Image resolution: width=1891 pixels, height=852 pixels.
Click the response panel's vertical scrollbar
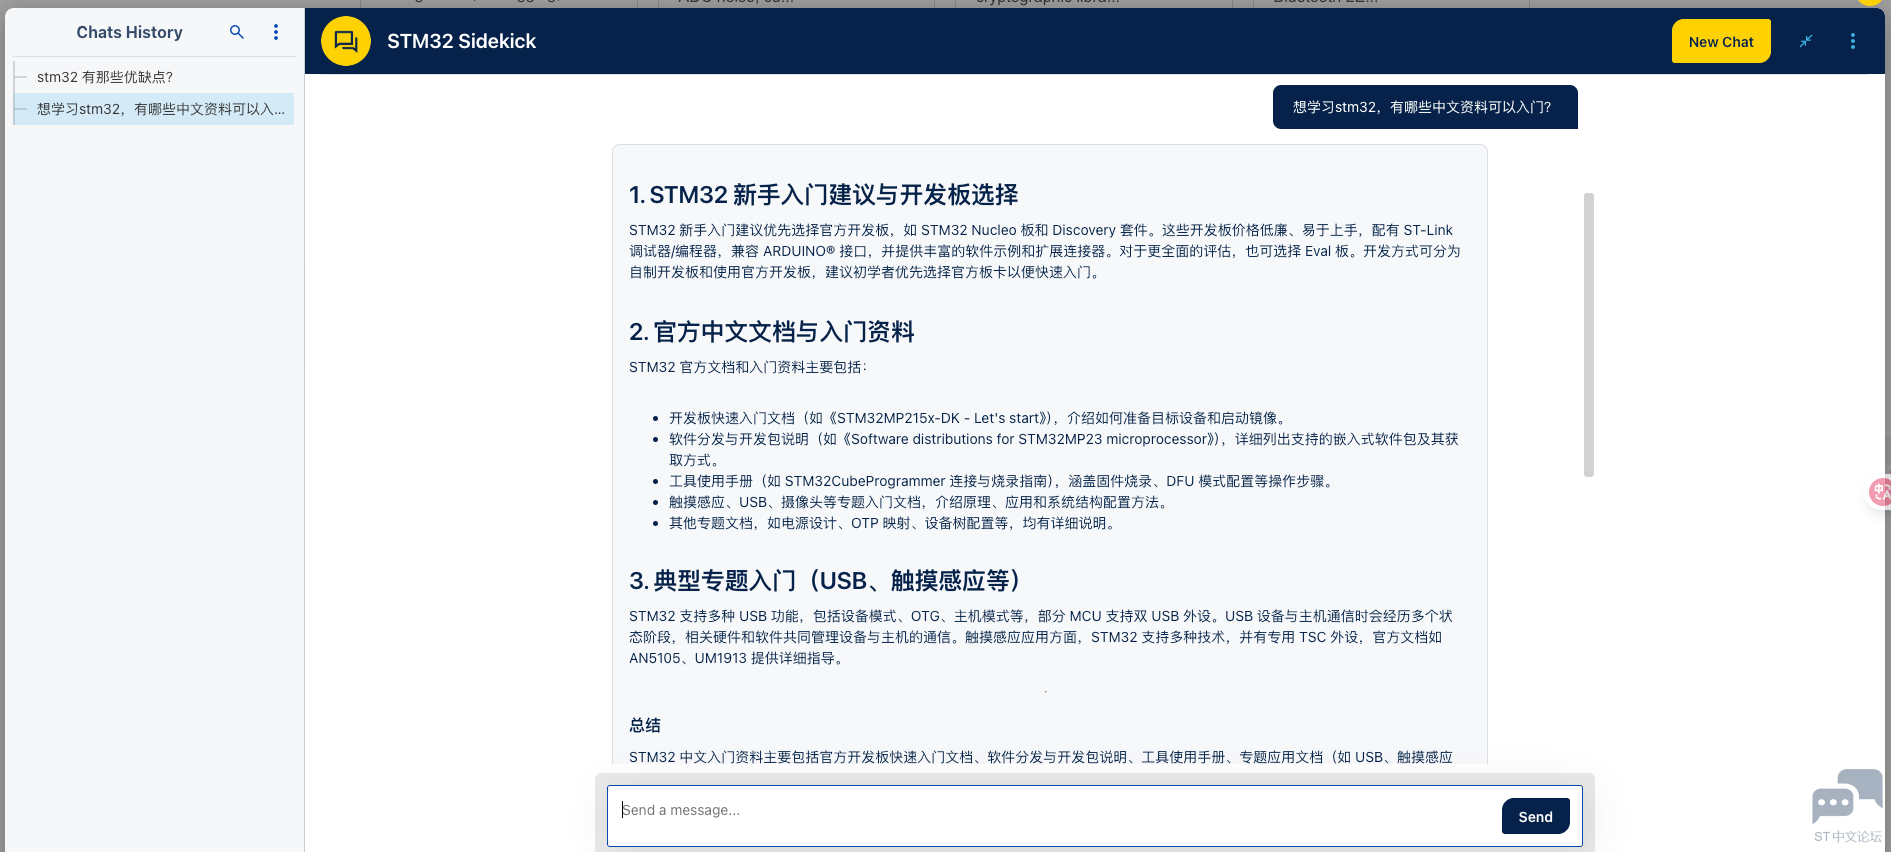(x=1588, y=334)
